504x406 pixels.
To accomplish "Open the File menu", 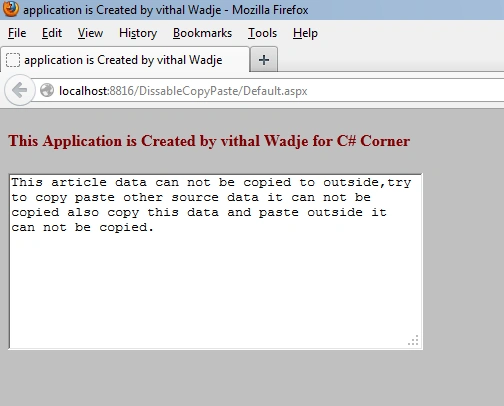I will (17, 33).
